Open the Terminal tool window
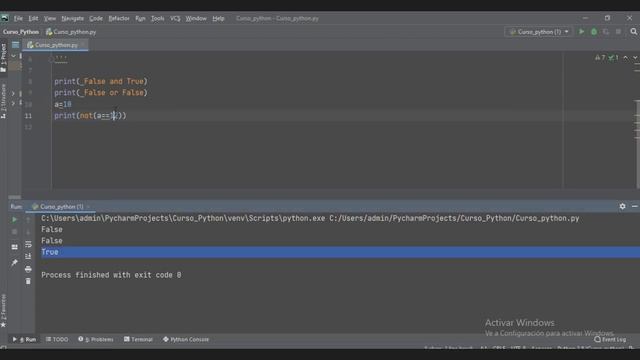Image resolution: width=640 pixels, height=360 pixels. pos(138,339)
